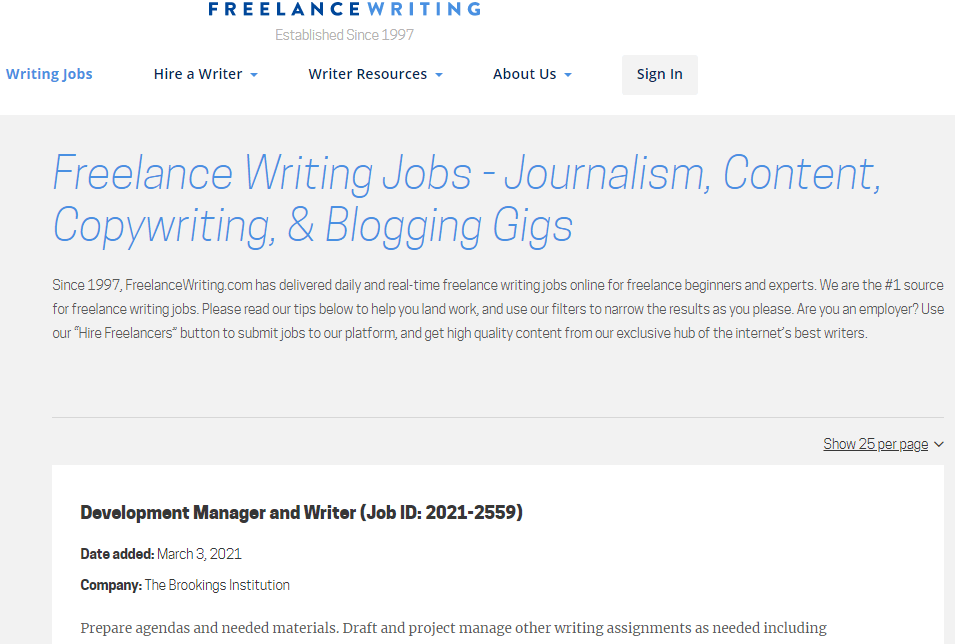This screenshot has height=644, width=955.
Task: Expand the About Us dropdown caret
Action: click(568, 75)
